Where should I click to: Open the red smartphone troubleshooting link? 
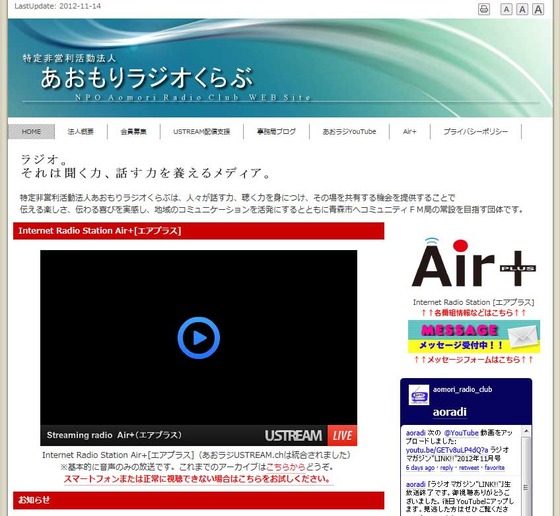pos(198,479)
